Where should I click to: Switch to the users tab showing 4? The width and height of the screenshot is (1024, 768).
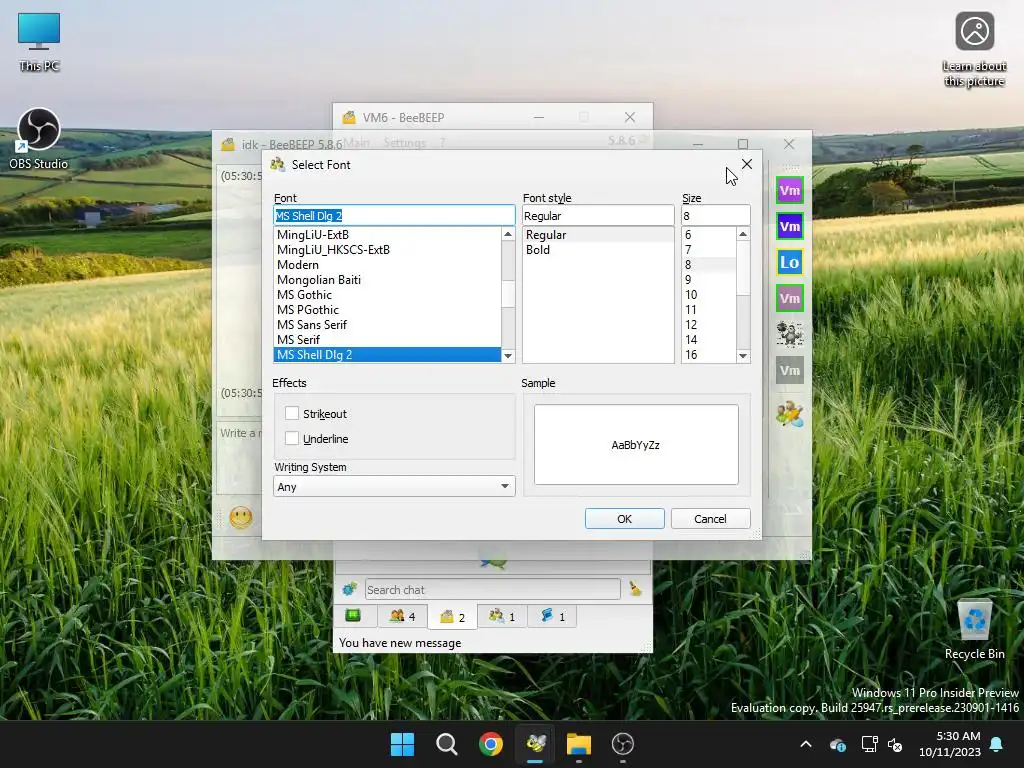tap(402, 616)
